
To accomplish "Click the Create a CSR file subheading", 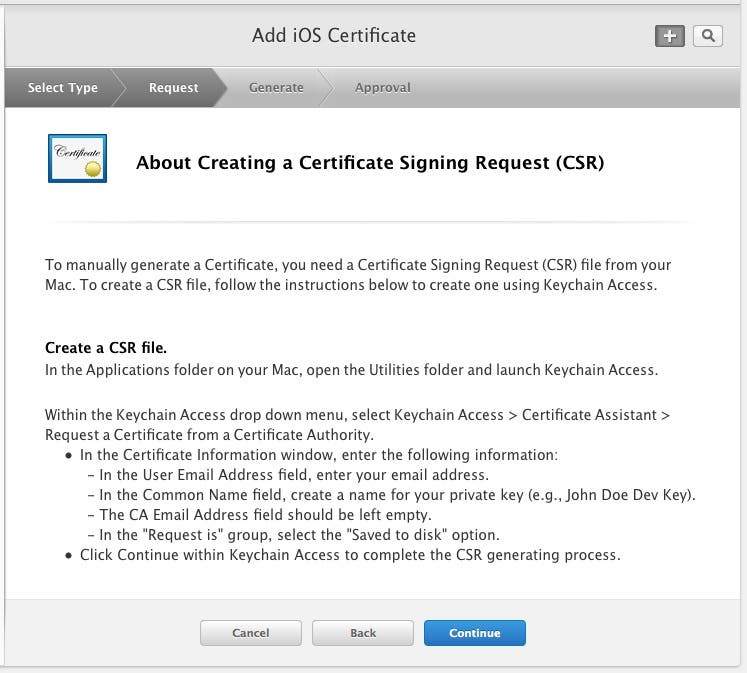I will pyautogui.click(x=106, y=349).
